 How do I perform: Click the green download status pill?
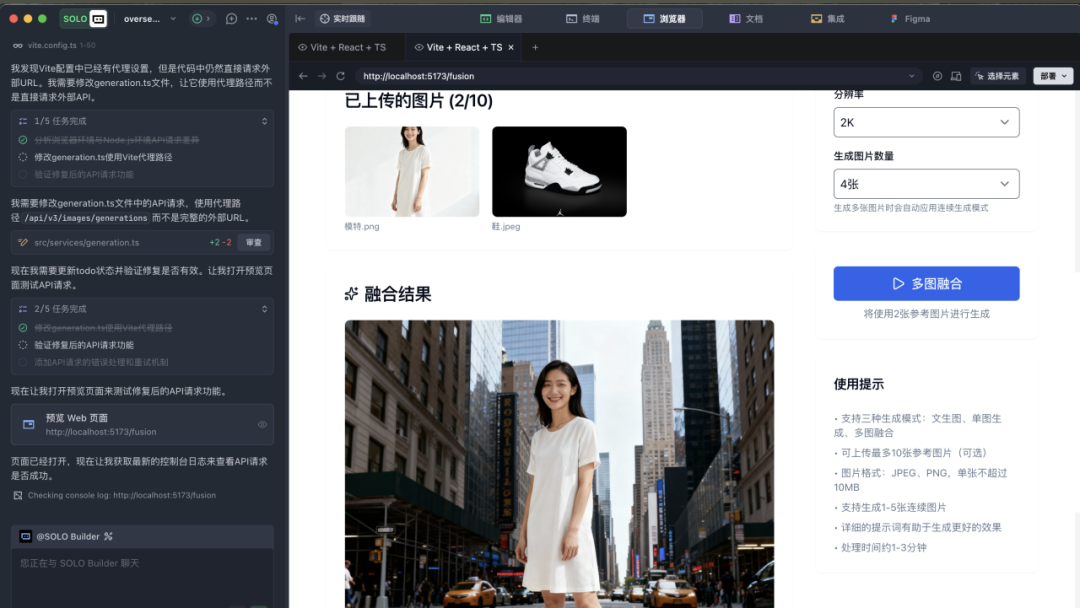coord(201,19)
